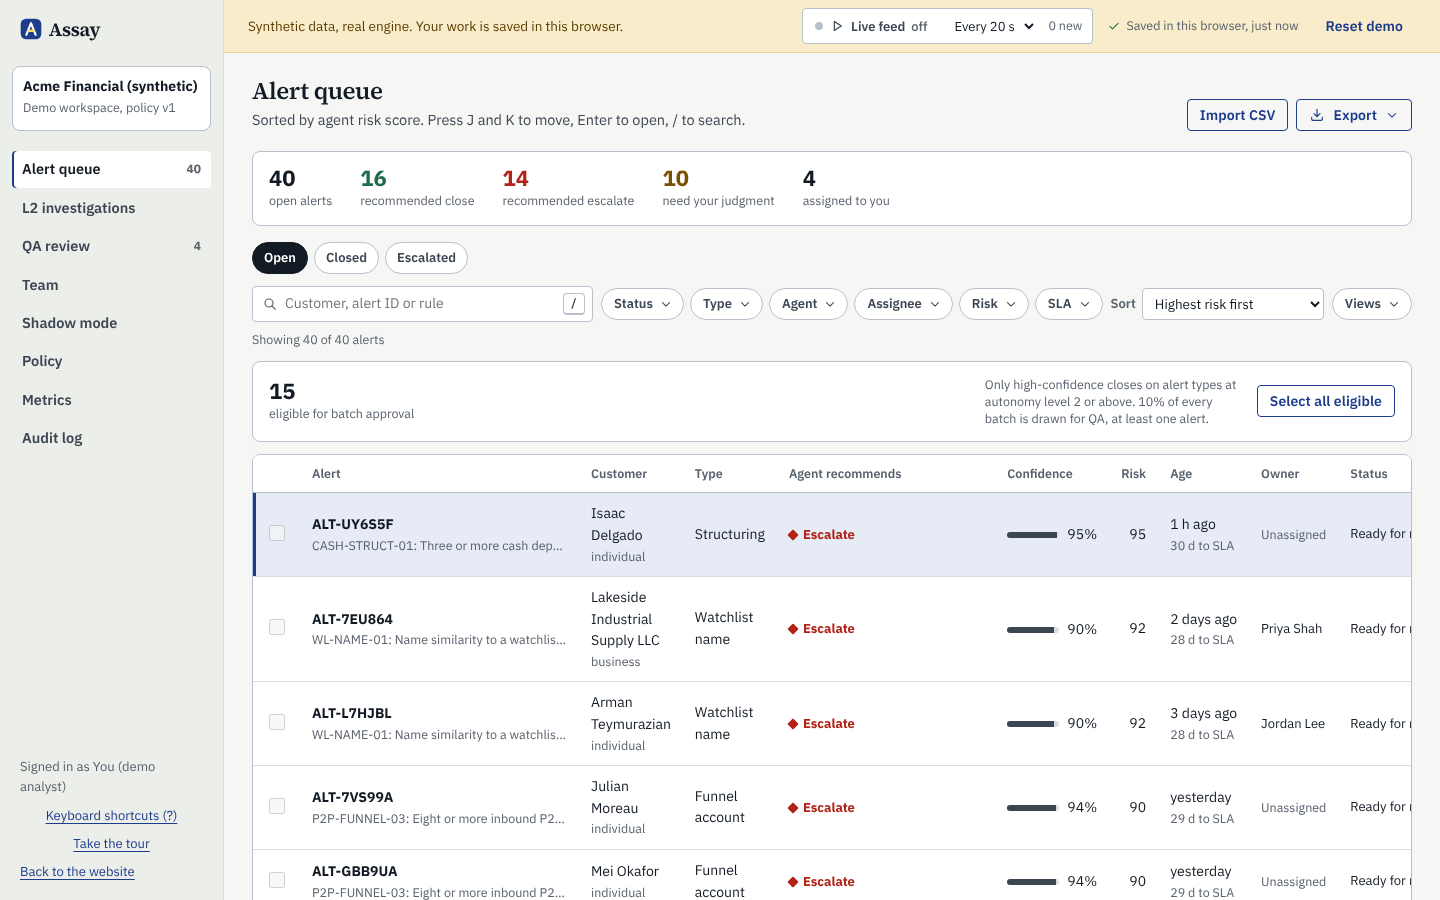
Task: Click the Import CSV button
Action: (1237, 115)
